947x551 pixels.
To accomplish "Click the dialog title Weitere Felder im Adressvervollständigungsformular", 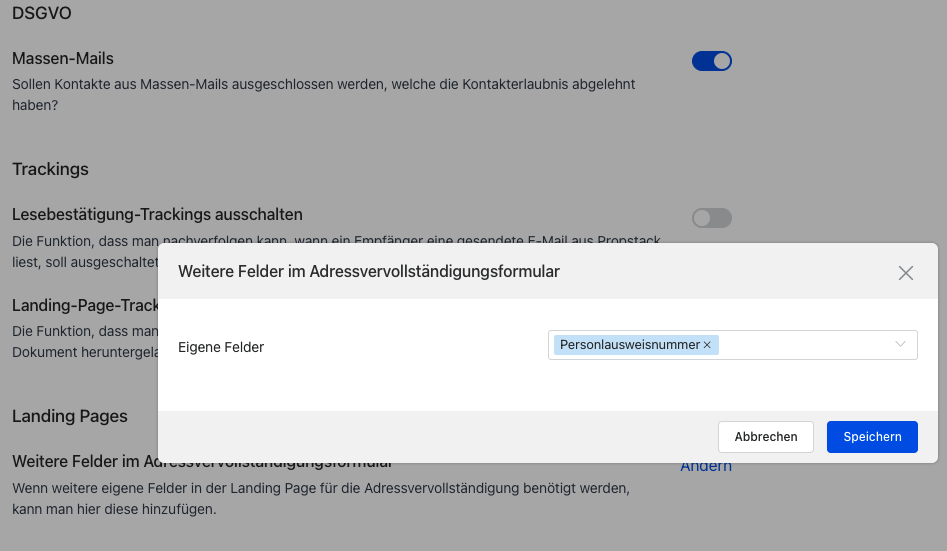I will [x=368, y=271].
